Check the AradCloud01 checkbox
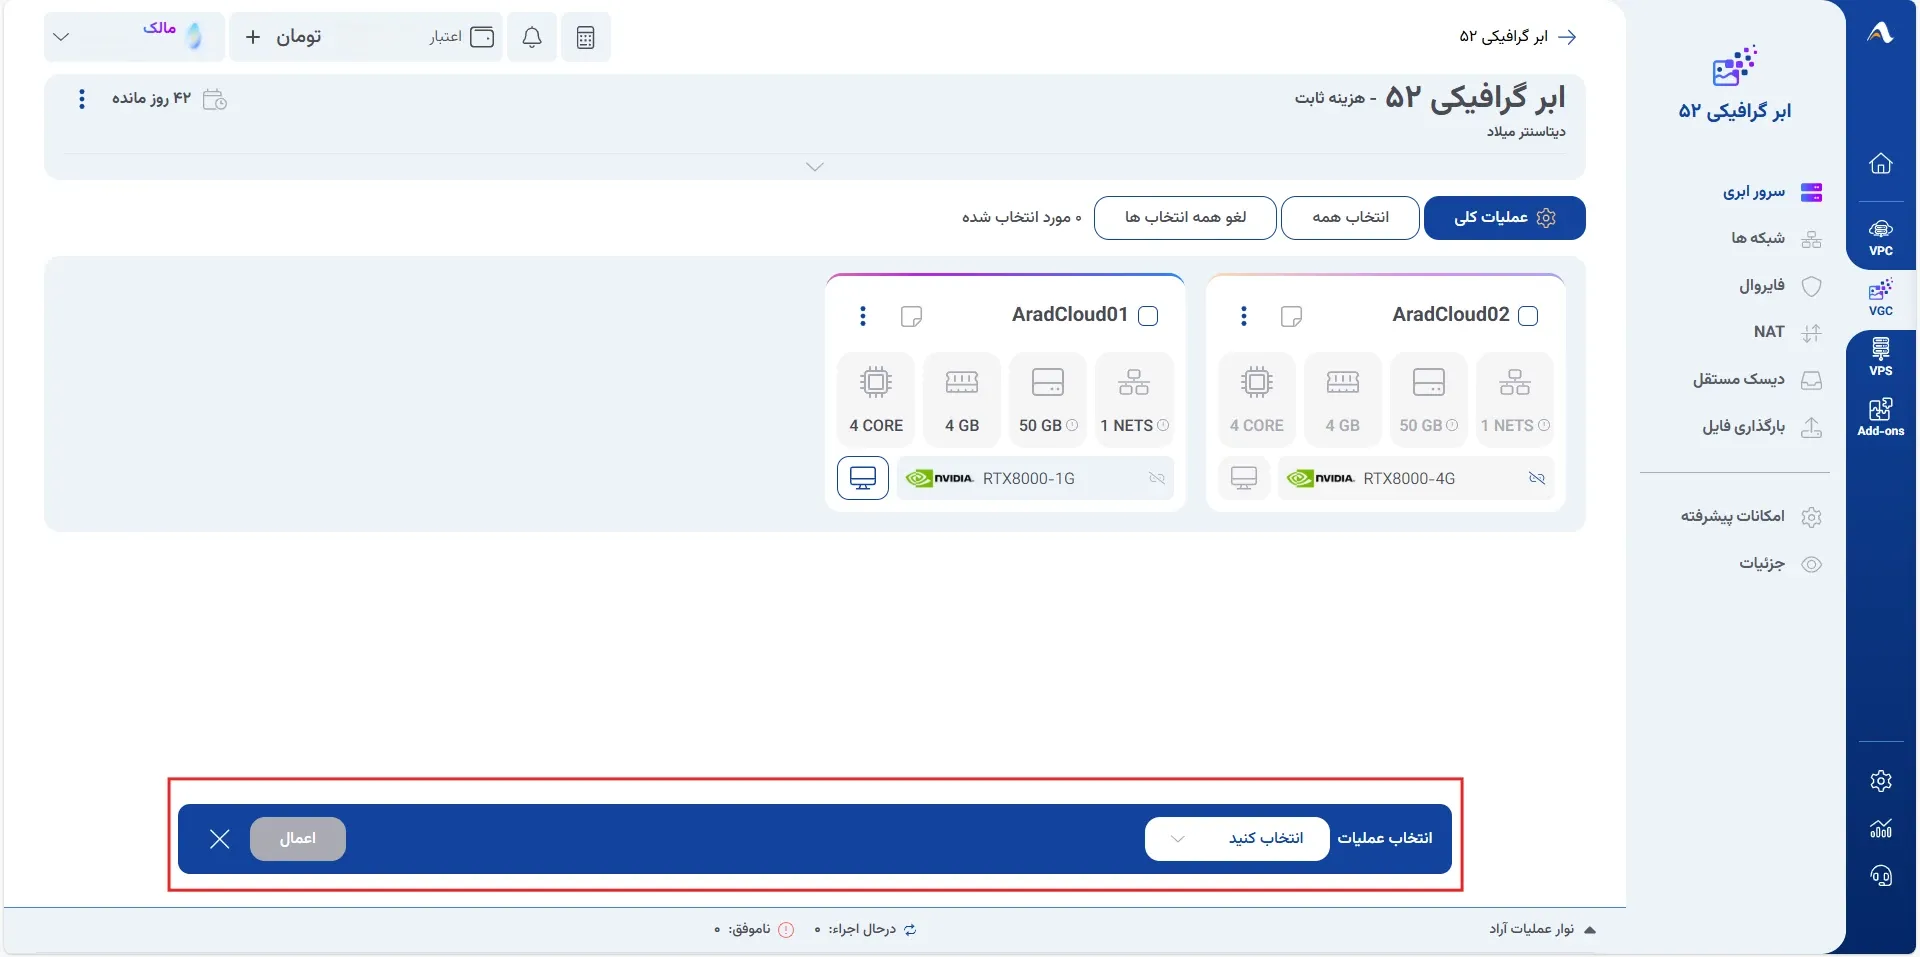 pyautogui.click(x=1149, y=316)
